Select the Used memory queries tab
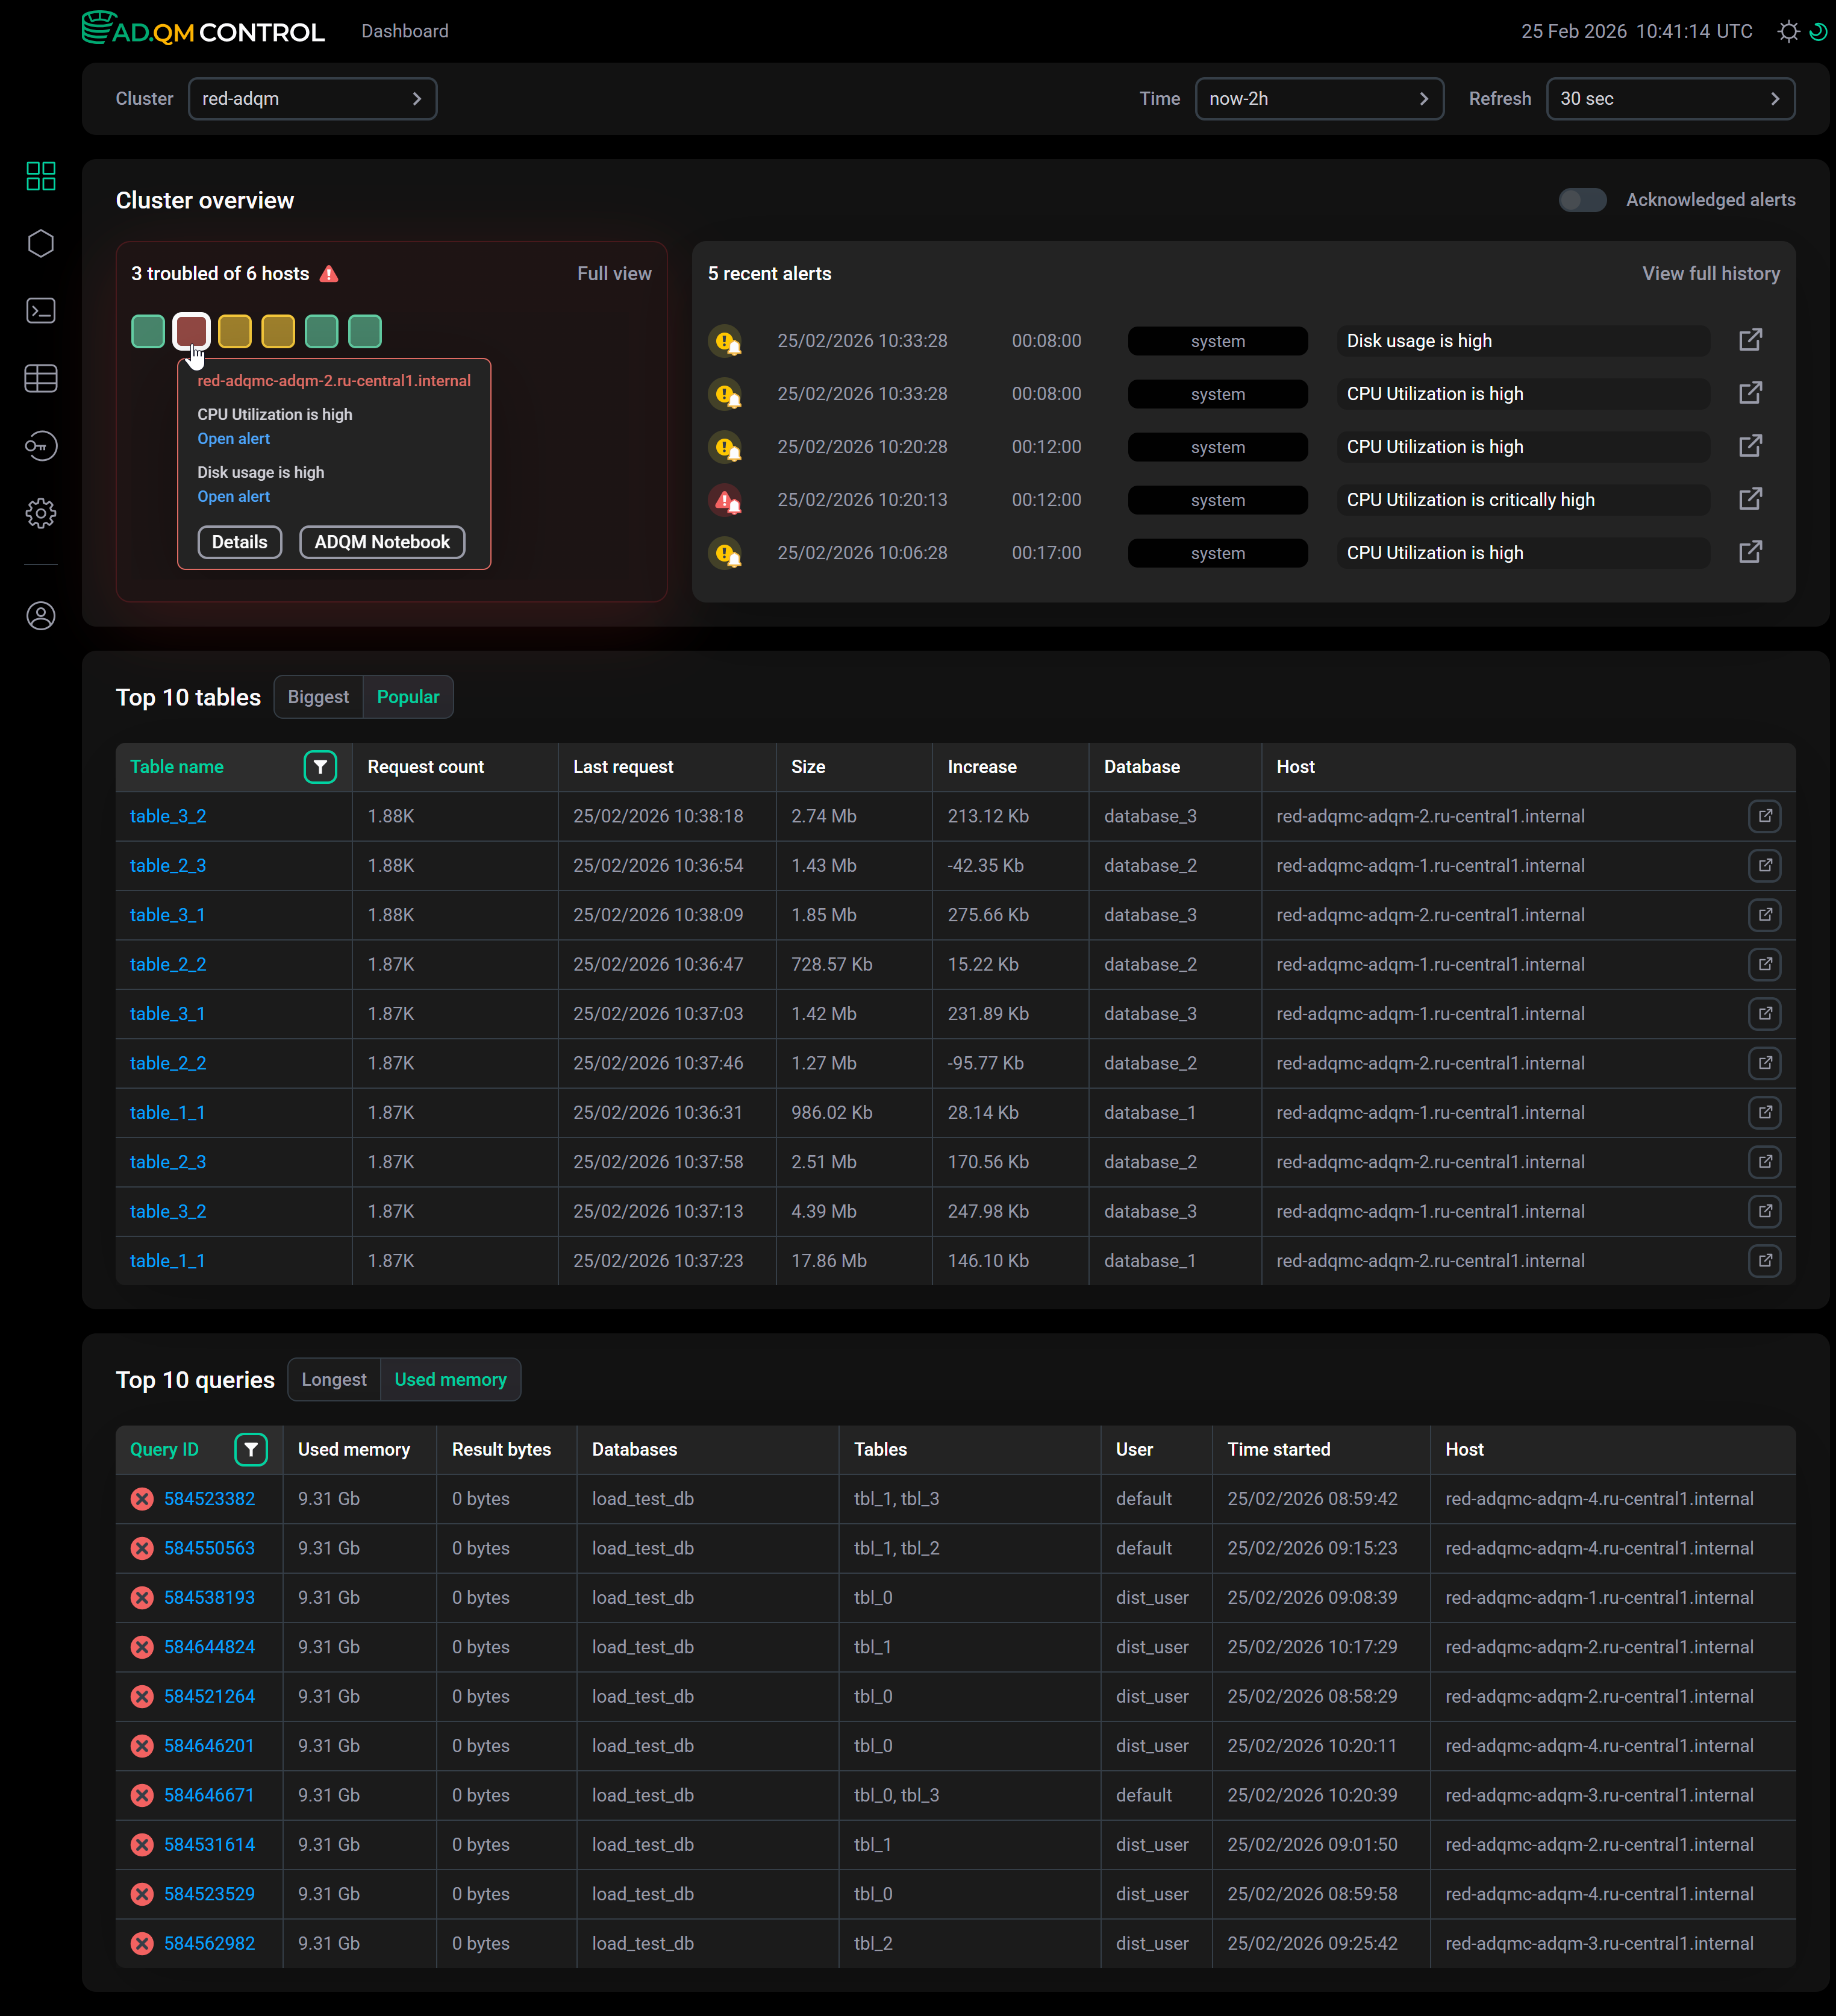The image size is (1836, 2016). [x=450, y=1379]
